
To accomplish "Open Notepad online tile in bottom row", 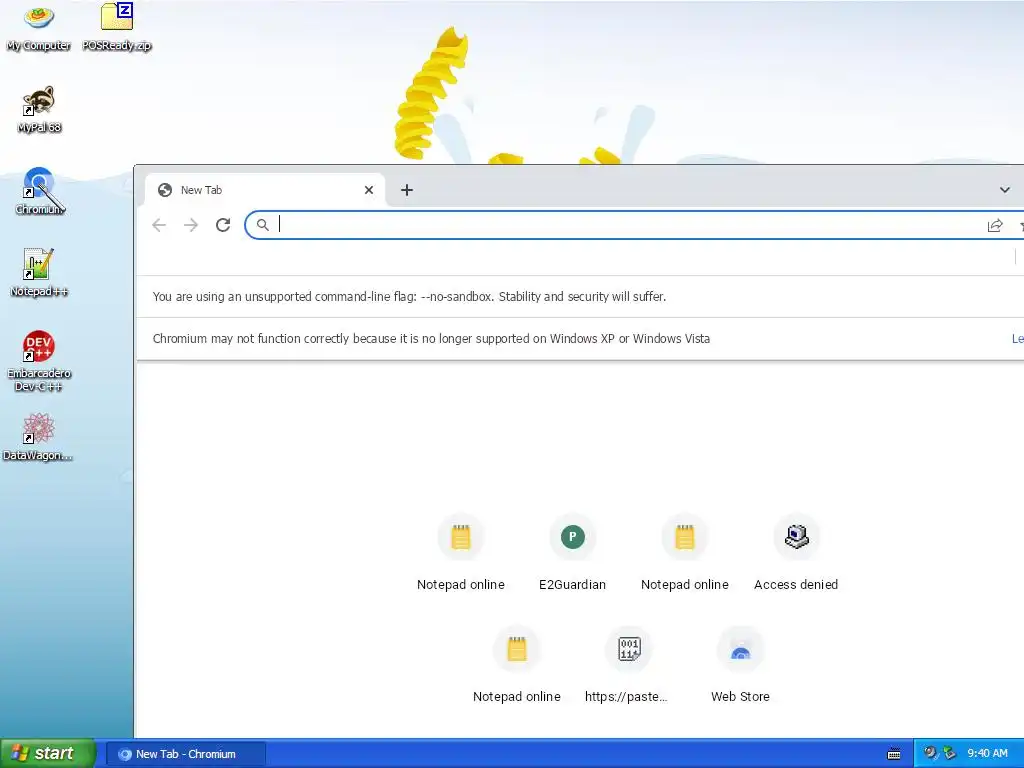I will (517, 665).
